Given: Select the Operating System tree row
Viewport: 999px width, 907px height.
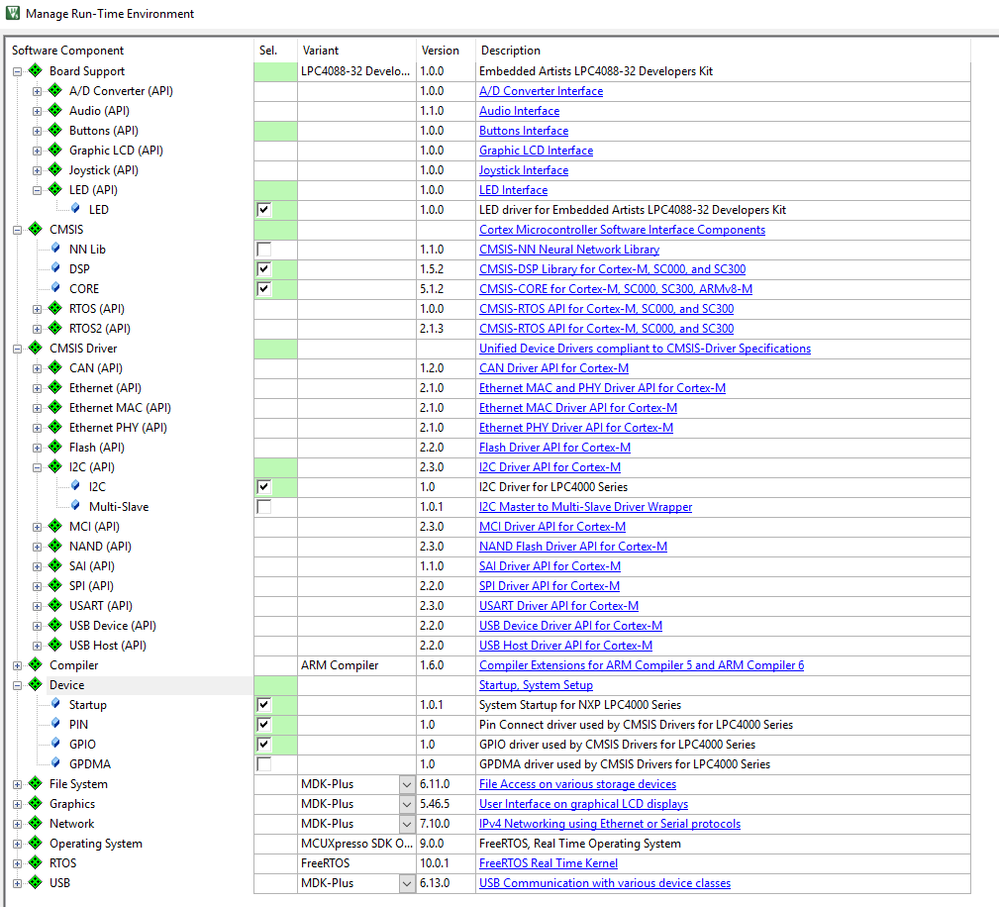Looking at the screenshot, I should [96, 843].
